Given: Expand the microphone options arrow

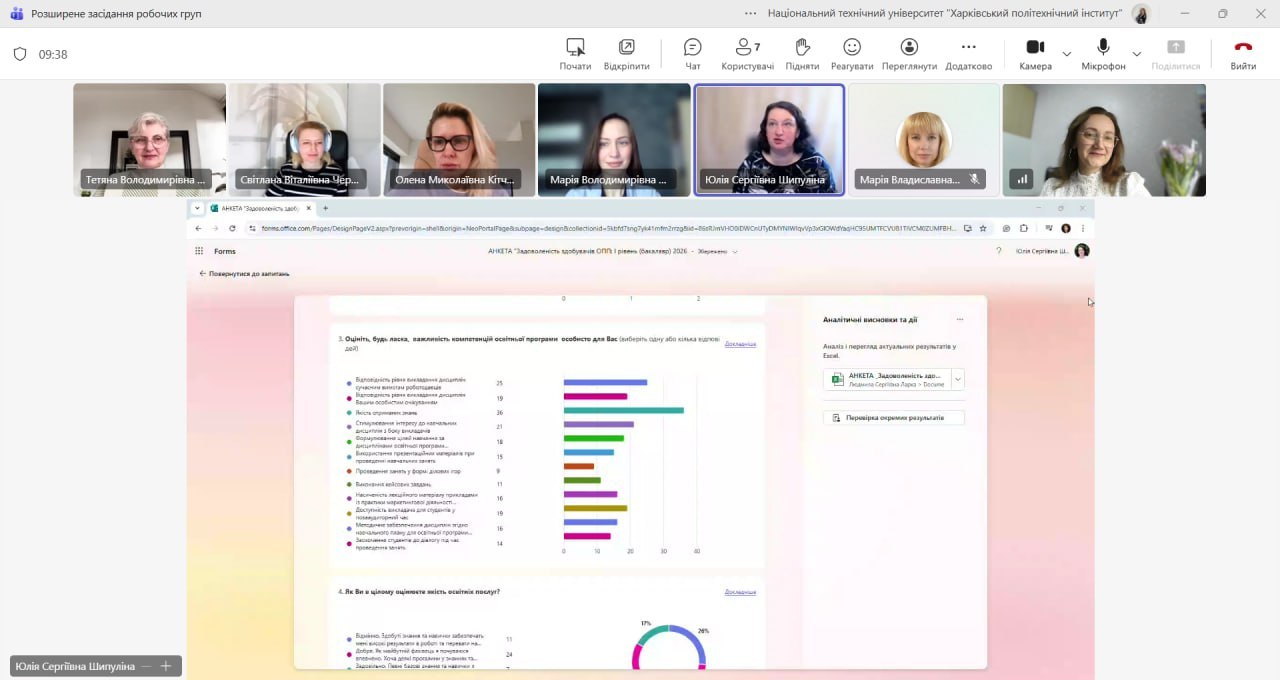Looking at the screenshot, I should [1136, 54].
